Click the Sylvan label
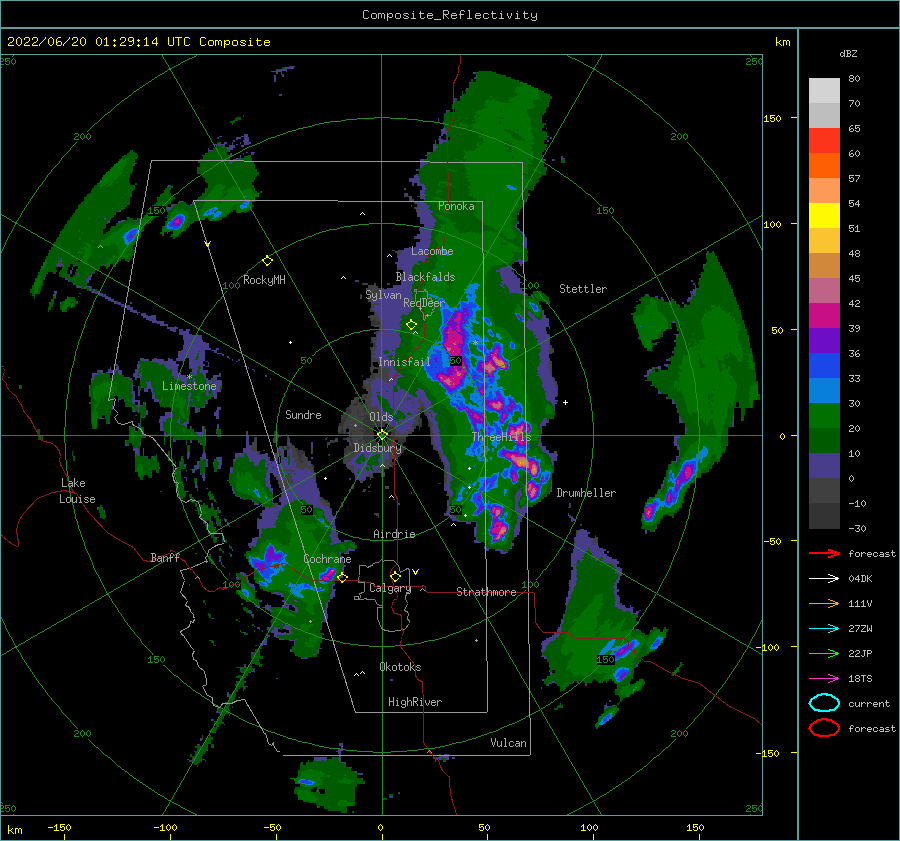Screen dimensions: 900x841 pos(383,295)
